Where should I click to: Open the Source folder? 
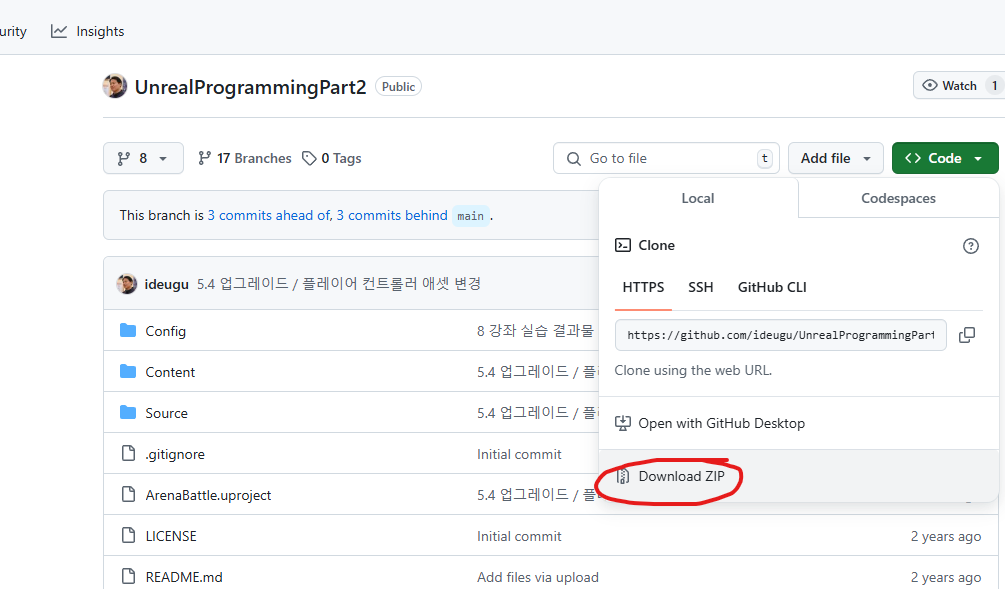tap(167, 413)
